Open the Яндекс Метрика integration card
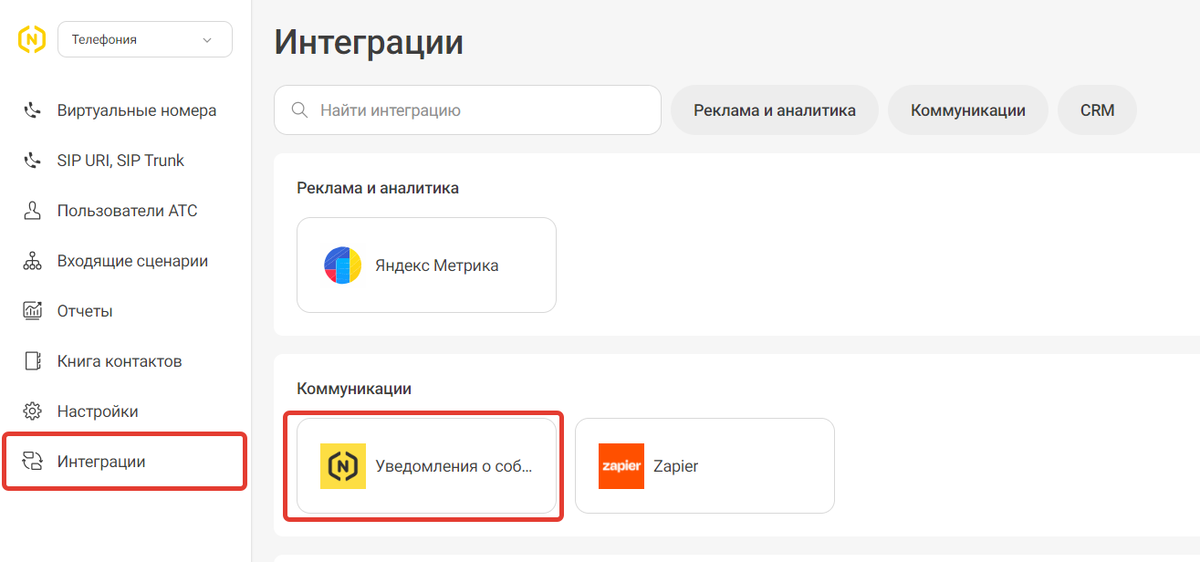Image resolution: width=1200 pixels, height=562 pixels. [427, 265]
